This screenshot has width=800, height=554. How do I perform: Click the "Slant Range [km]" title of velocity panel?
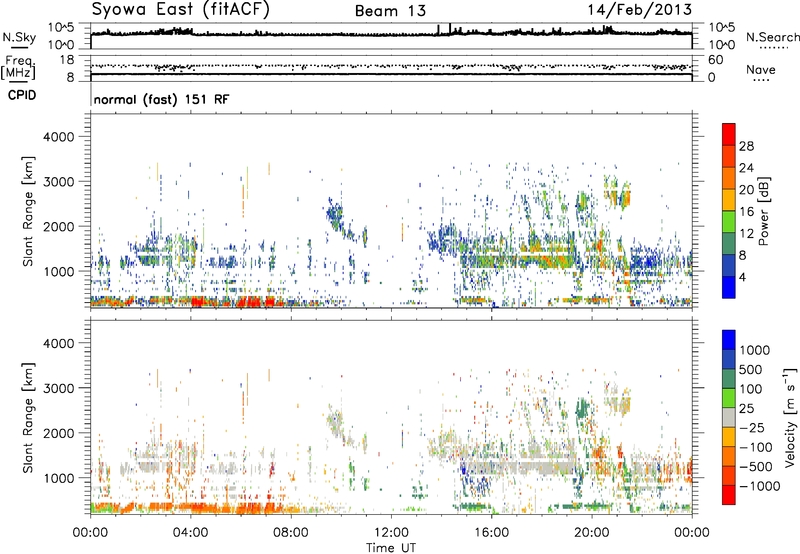click(28, 418)
